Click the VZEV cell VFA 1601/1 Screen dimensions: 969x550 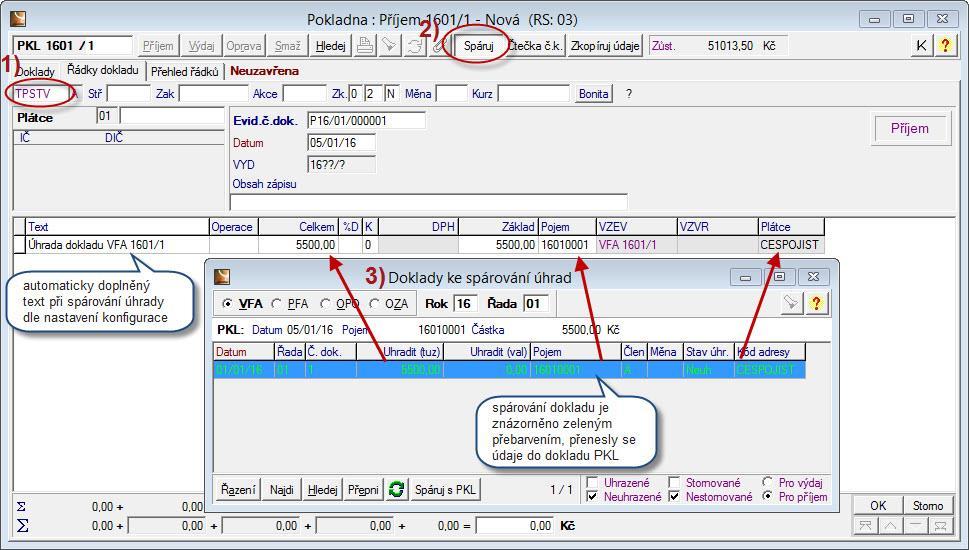pos(637,245)
